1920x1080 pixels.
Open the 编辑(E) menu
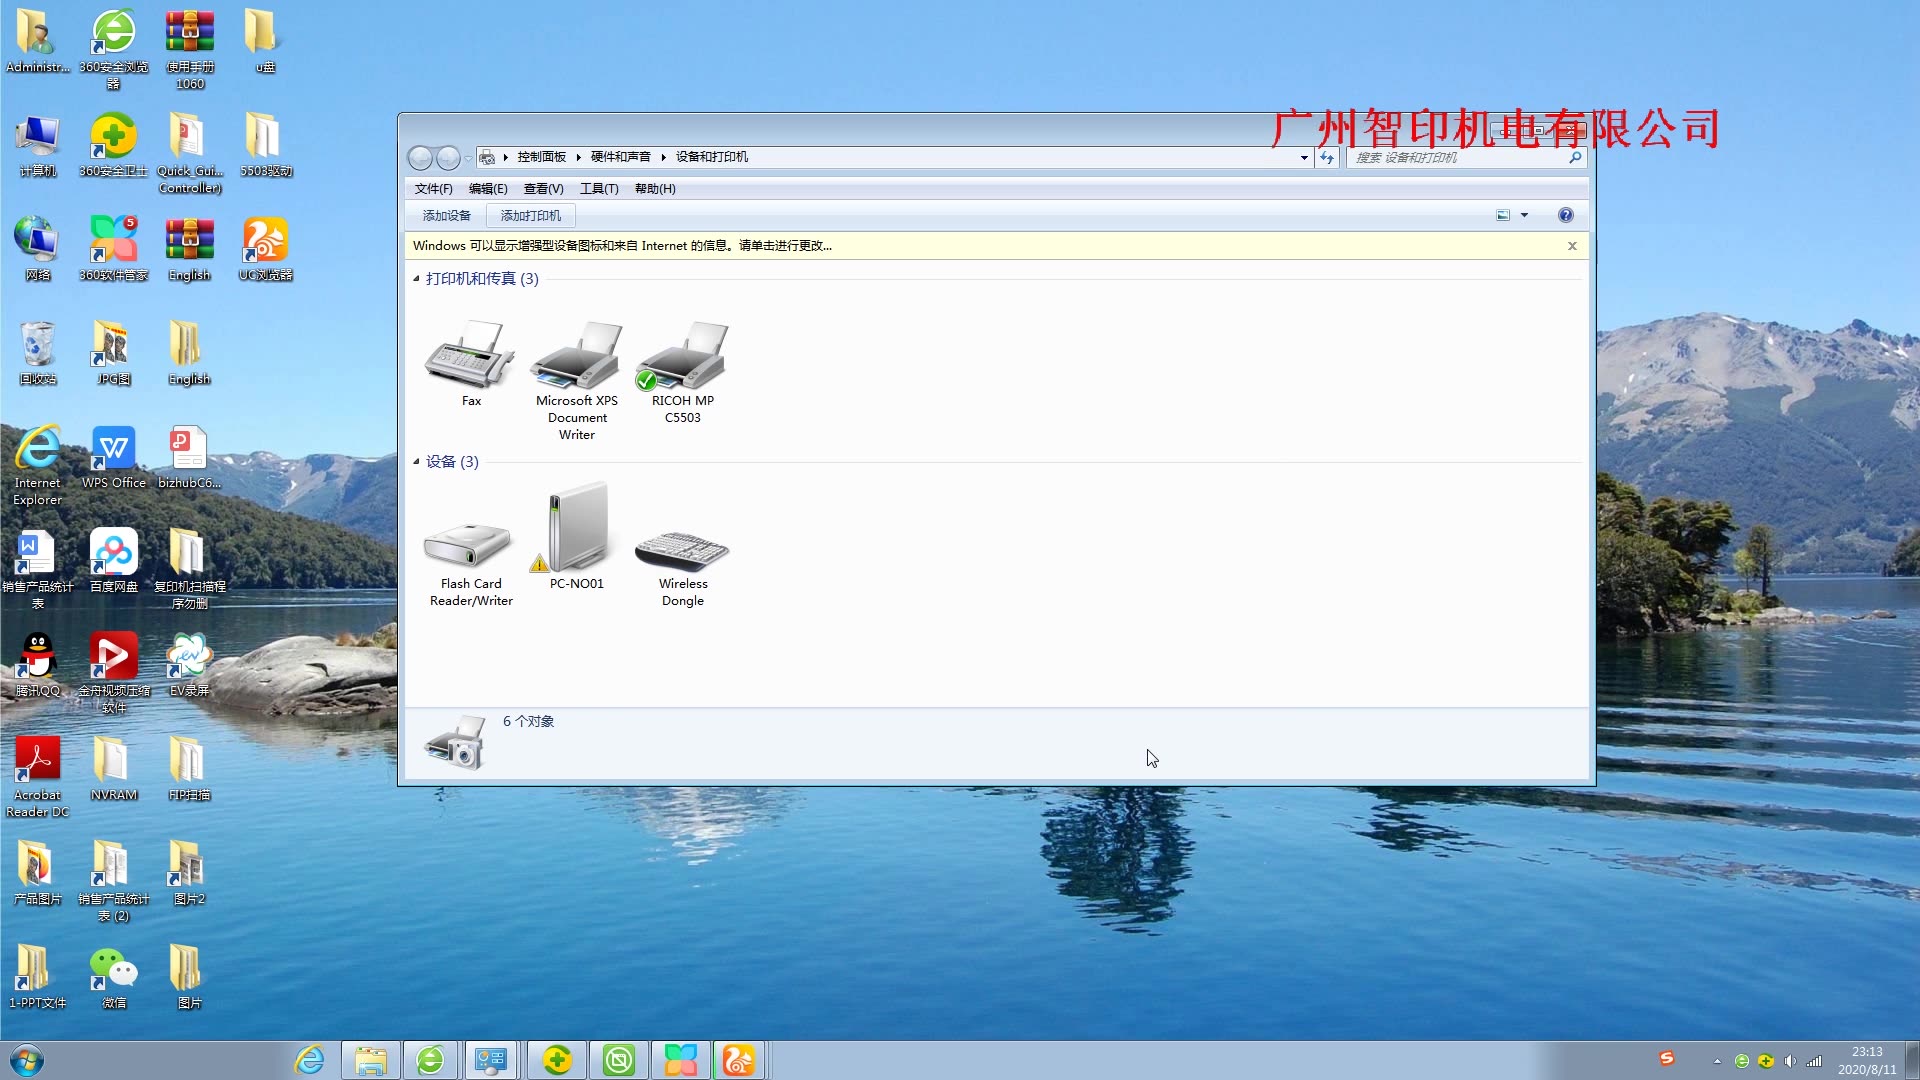(x=488, y=188)
